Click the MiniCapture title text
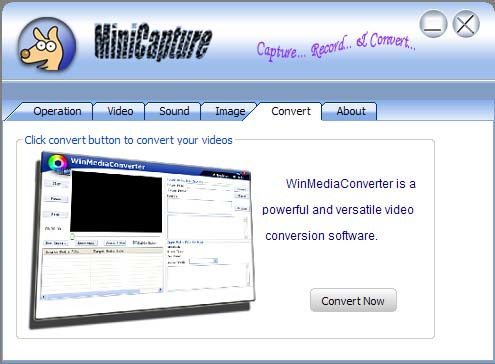Viewport: 495px width, 364px height. pos(153,43)
